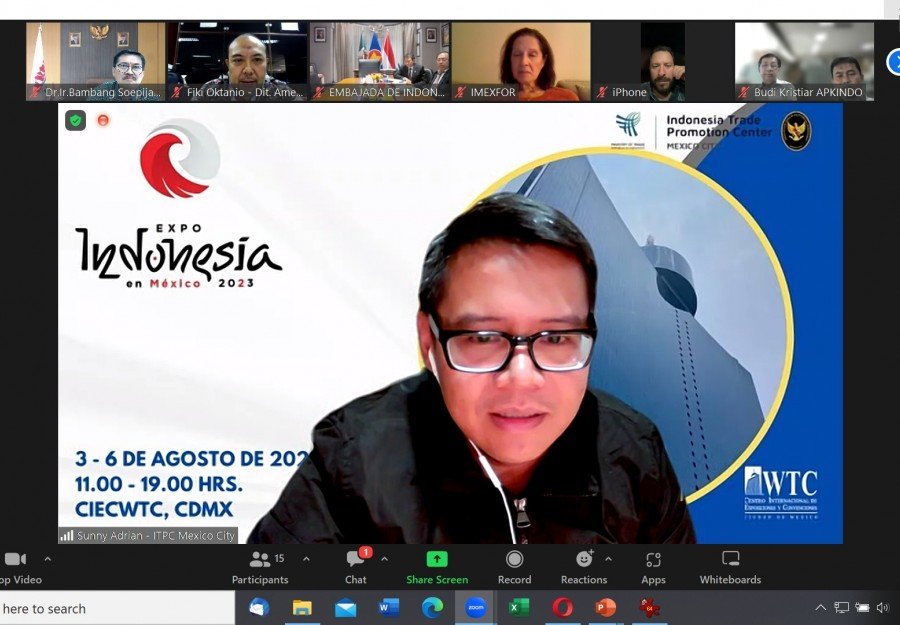
Task: Expand the video options arrow
Action: coord(47,559)
